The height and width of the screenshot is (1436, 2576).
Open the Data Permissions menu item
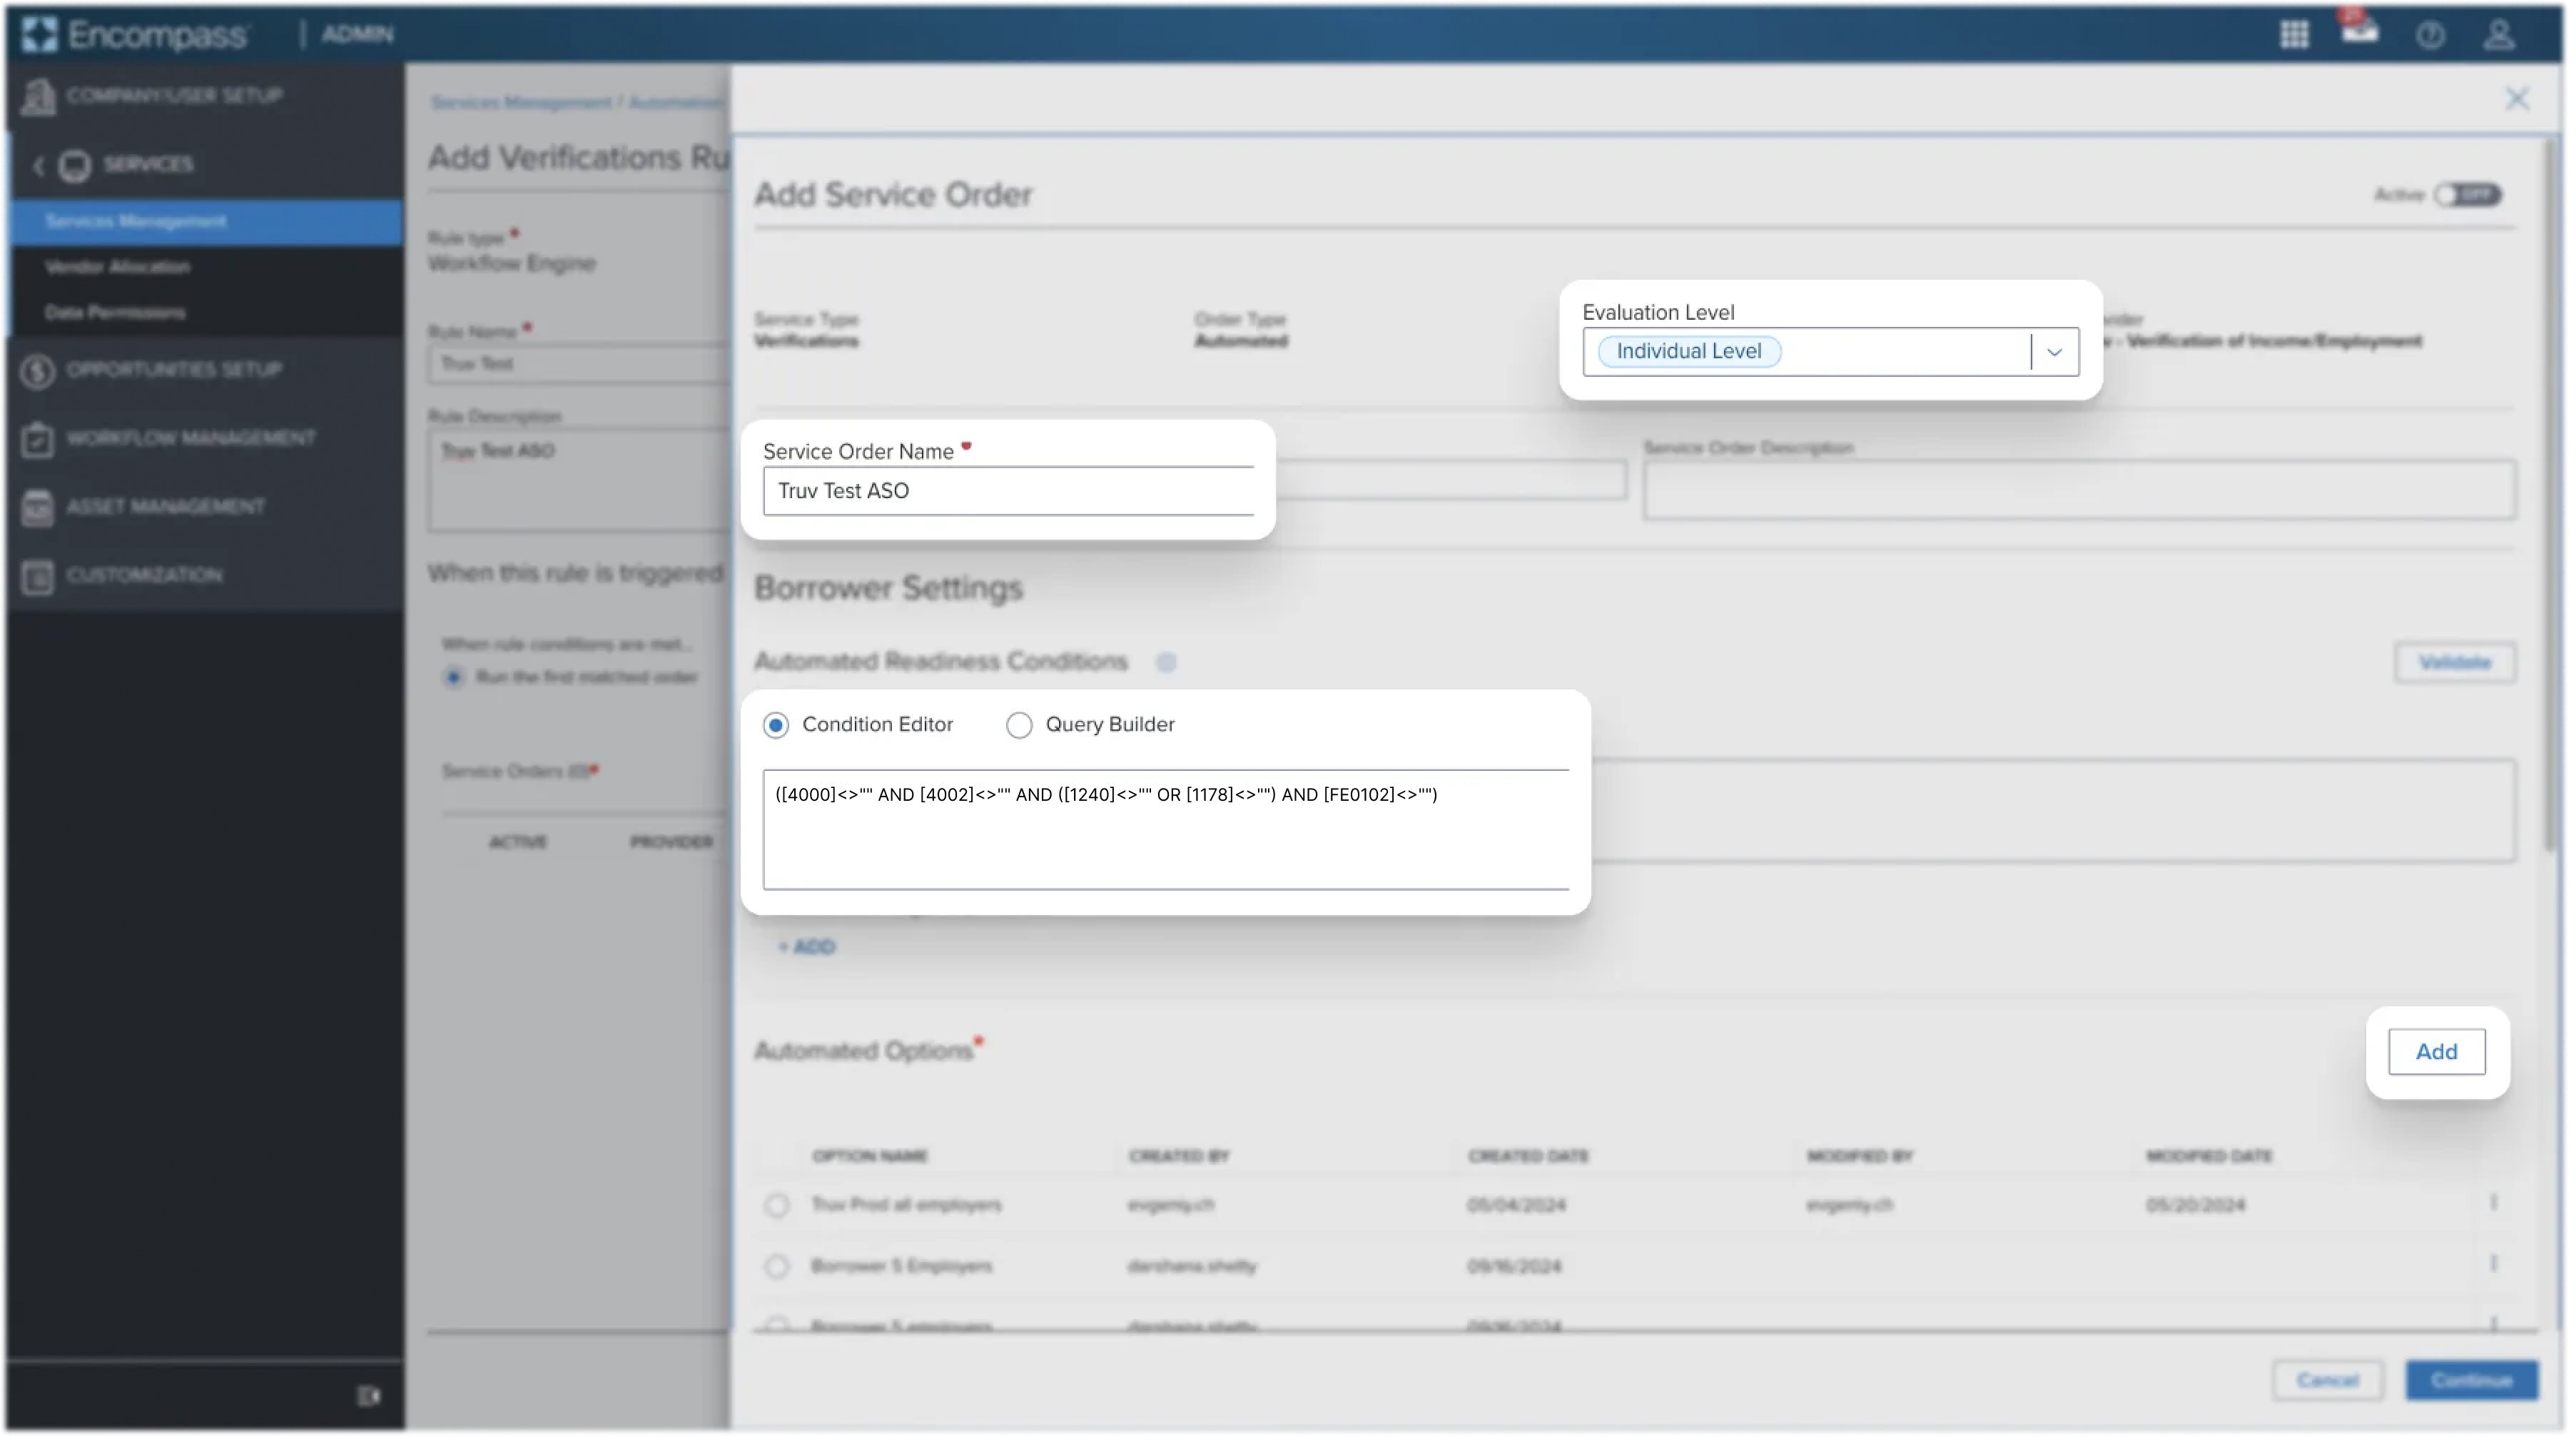pyautogui.click(x=115, y=313)
